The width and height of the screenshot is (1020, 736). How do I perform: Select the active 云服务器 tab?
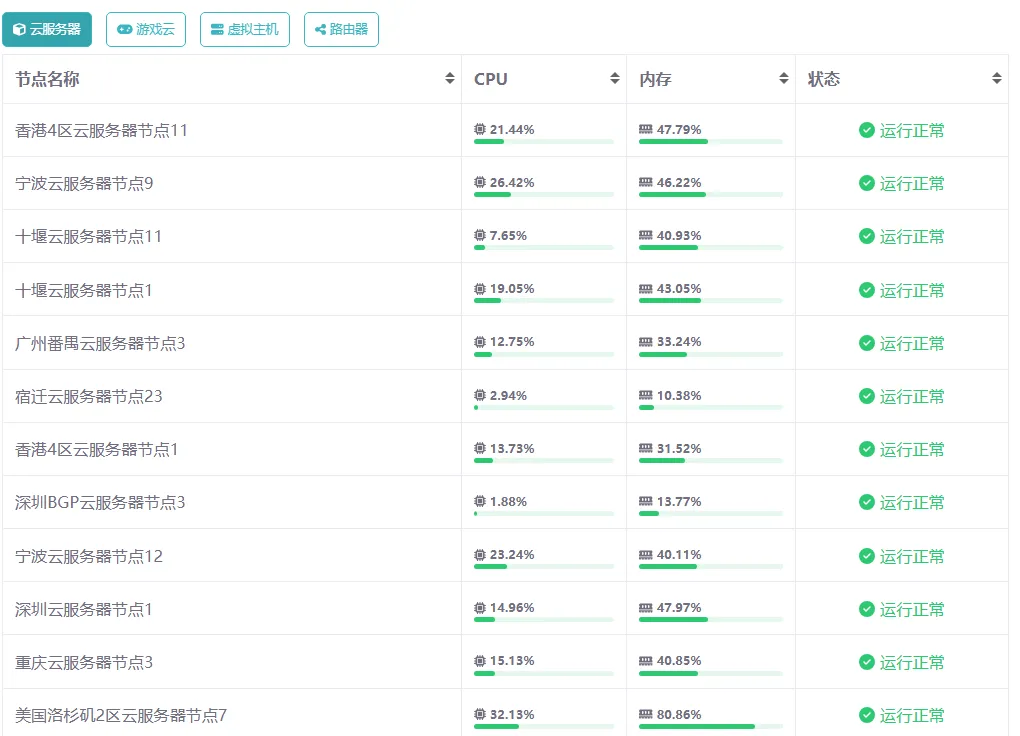click(x=47, y=30)
